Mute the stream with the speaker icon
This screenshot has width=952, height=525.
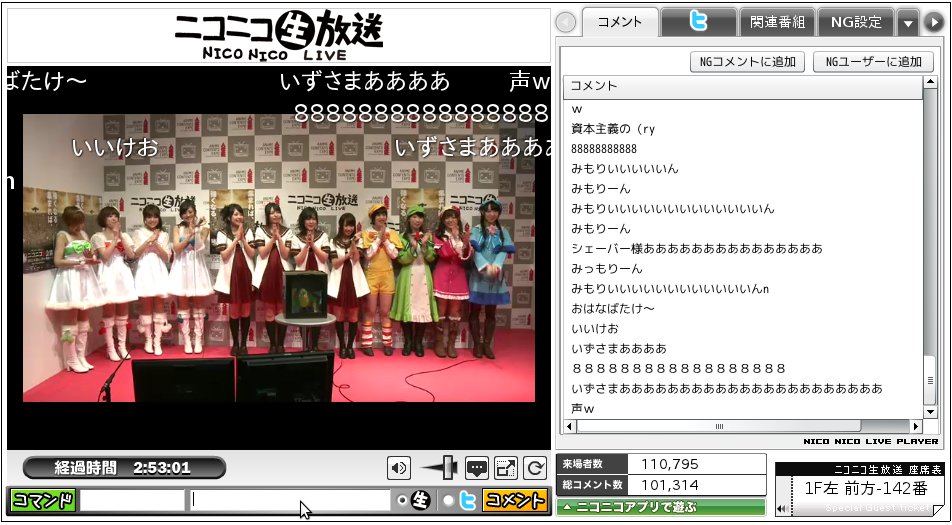[x=399, y=468]
